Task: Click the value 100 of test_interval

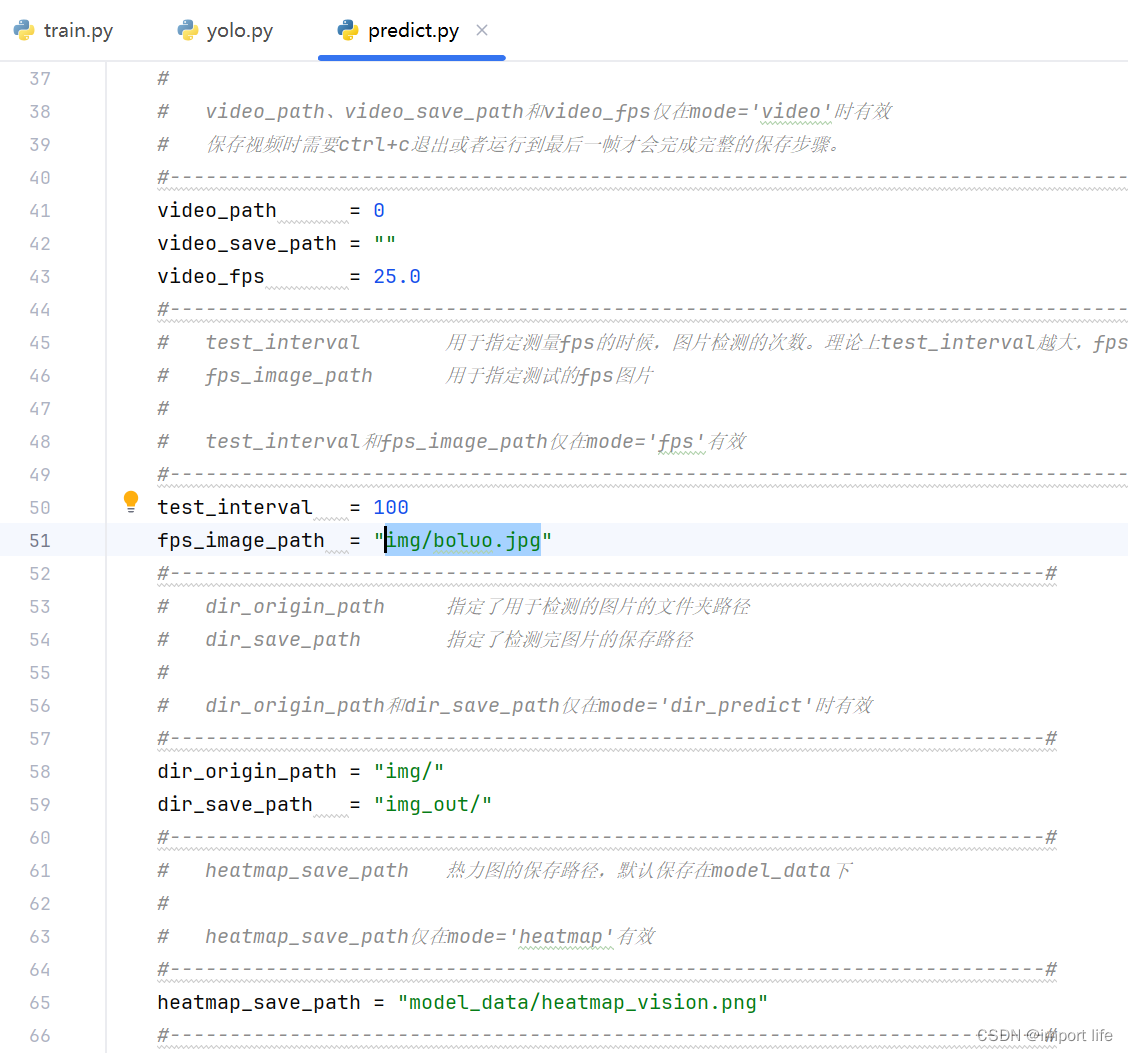Action: pyautogui.click(x=391, y=508)
